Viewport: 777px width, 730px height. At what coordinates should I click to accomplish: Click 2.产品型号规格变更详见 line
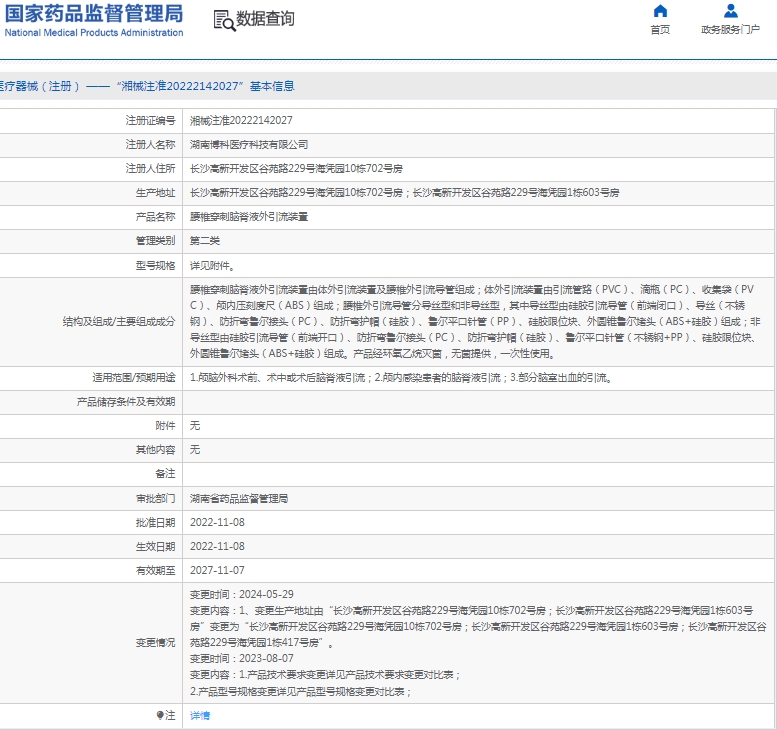click(x=301, y=691)
